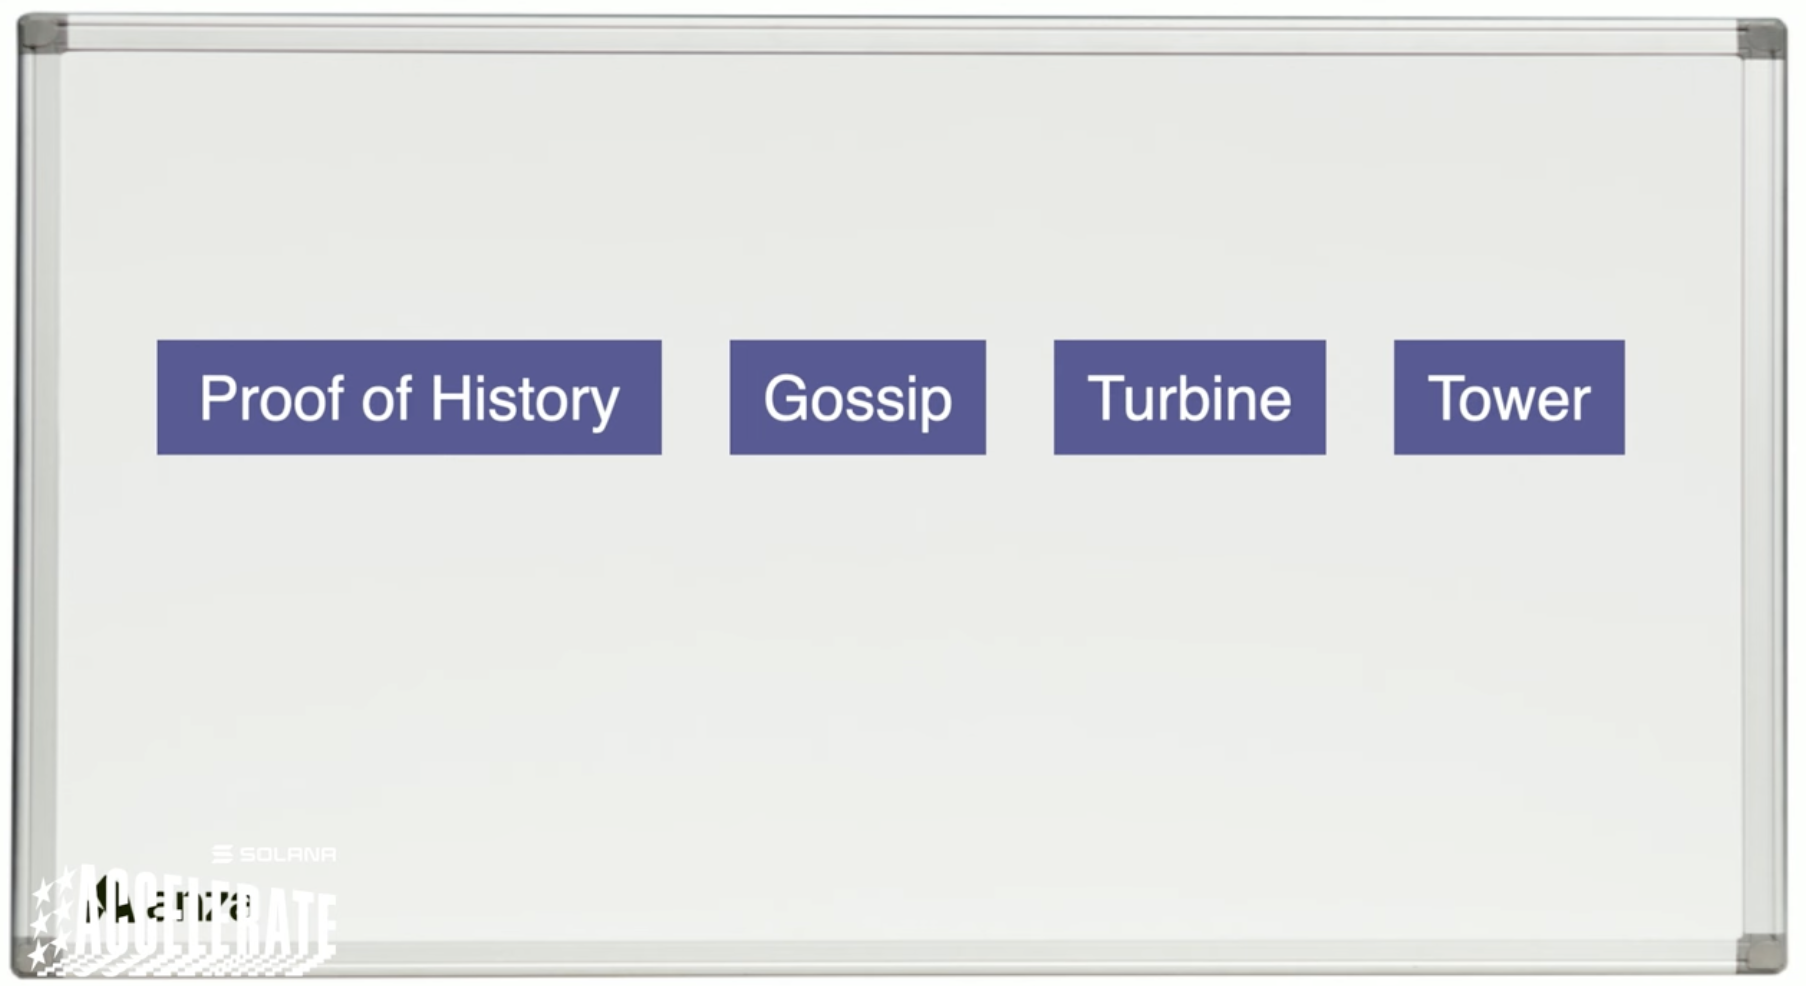
Task: Click the Turbine box
Action: pos(1189,397)
